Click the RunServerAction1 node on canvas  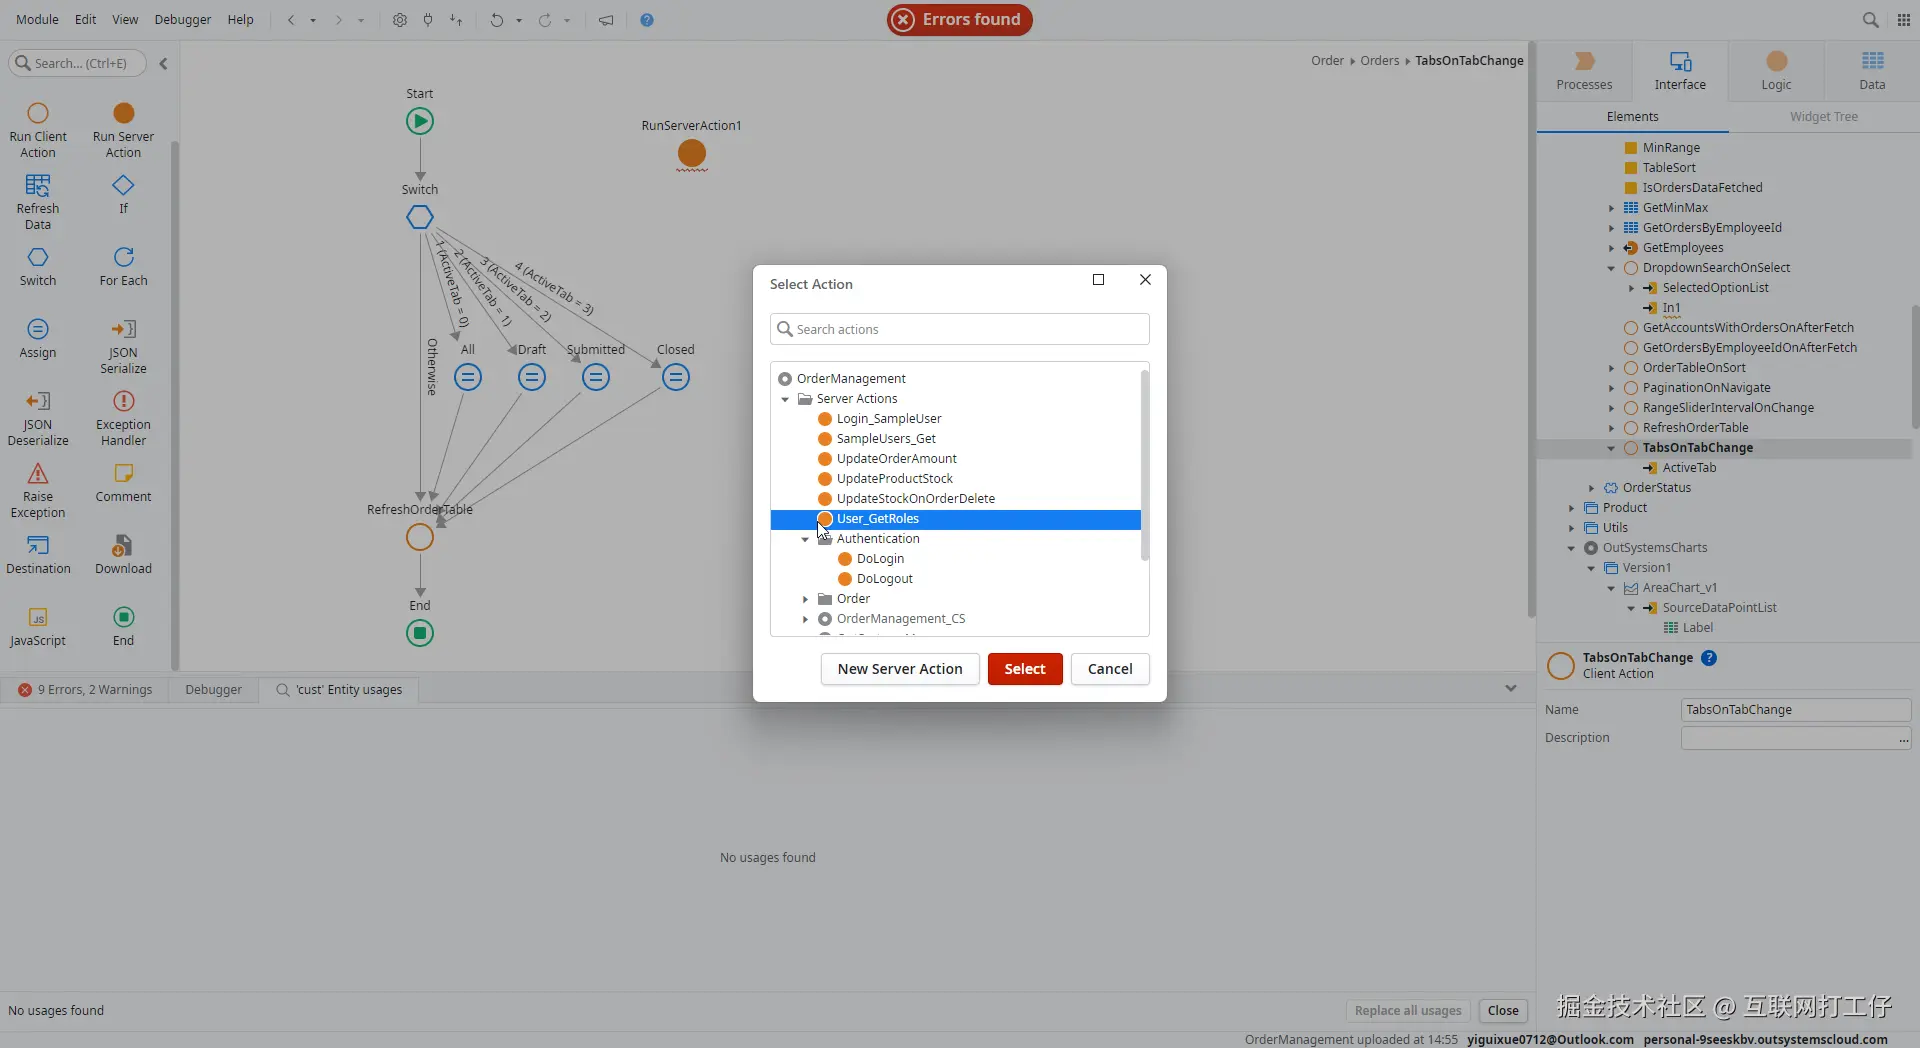[x=692, y=154]
